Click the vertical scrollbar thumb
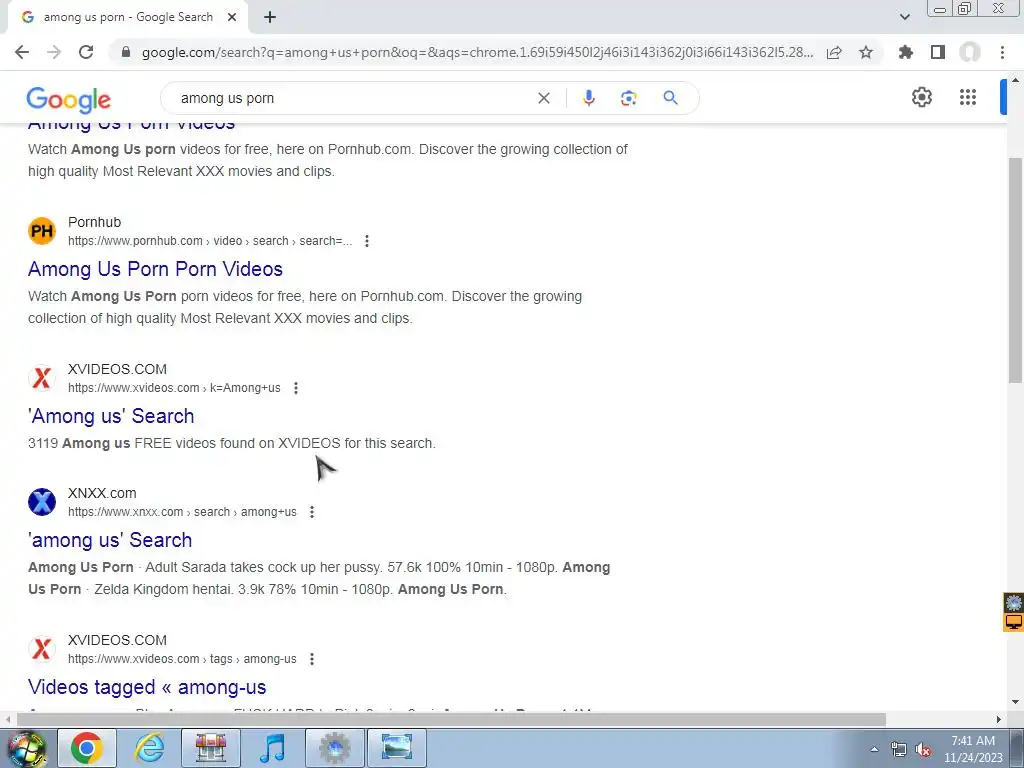The image size is (1024, 768). click(x=1016, y=270)
